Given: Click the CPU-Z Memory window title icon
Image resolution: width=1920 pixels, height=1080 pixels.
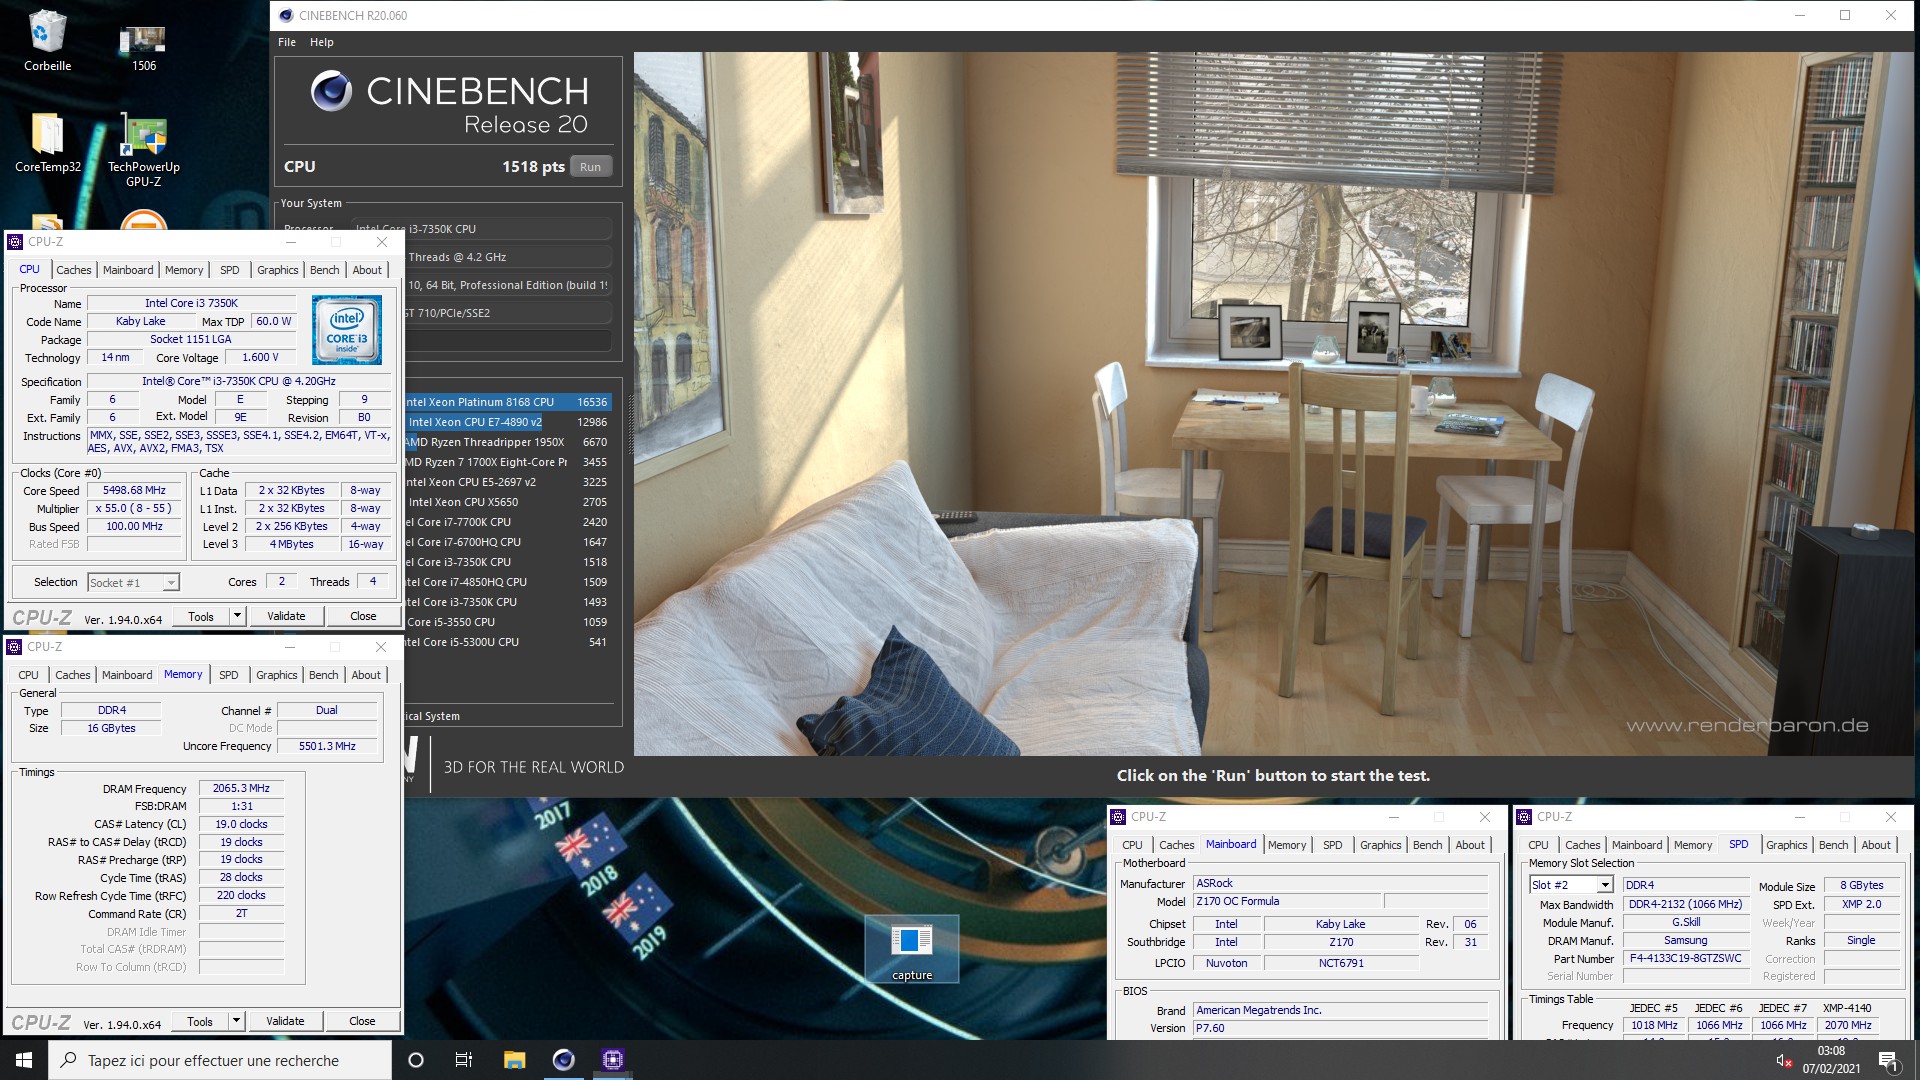Looking at the screenshot, I should tap(14, 647).
